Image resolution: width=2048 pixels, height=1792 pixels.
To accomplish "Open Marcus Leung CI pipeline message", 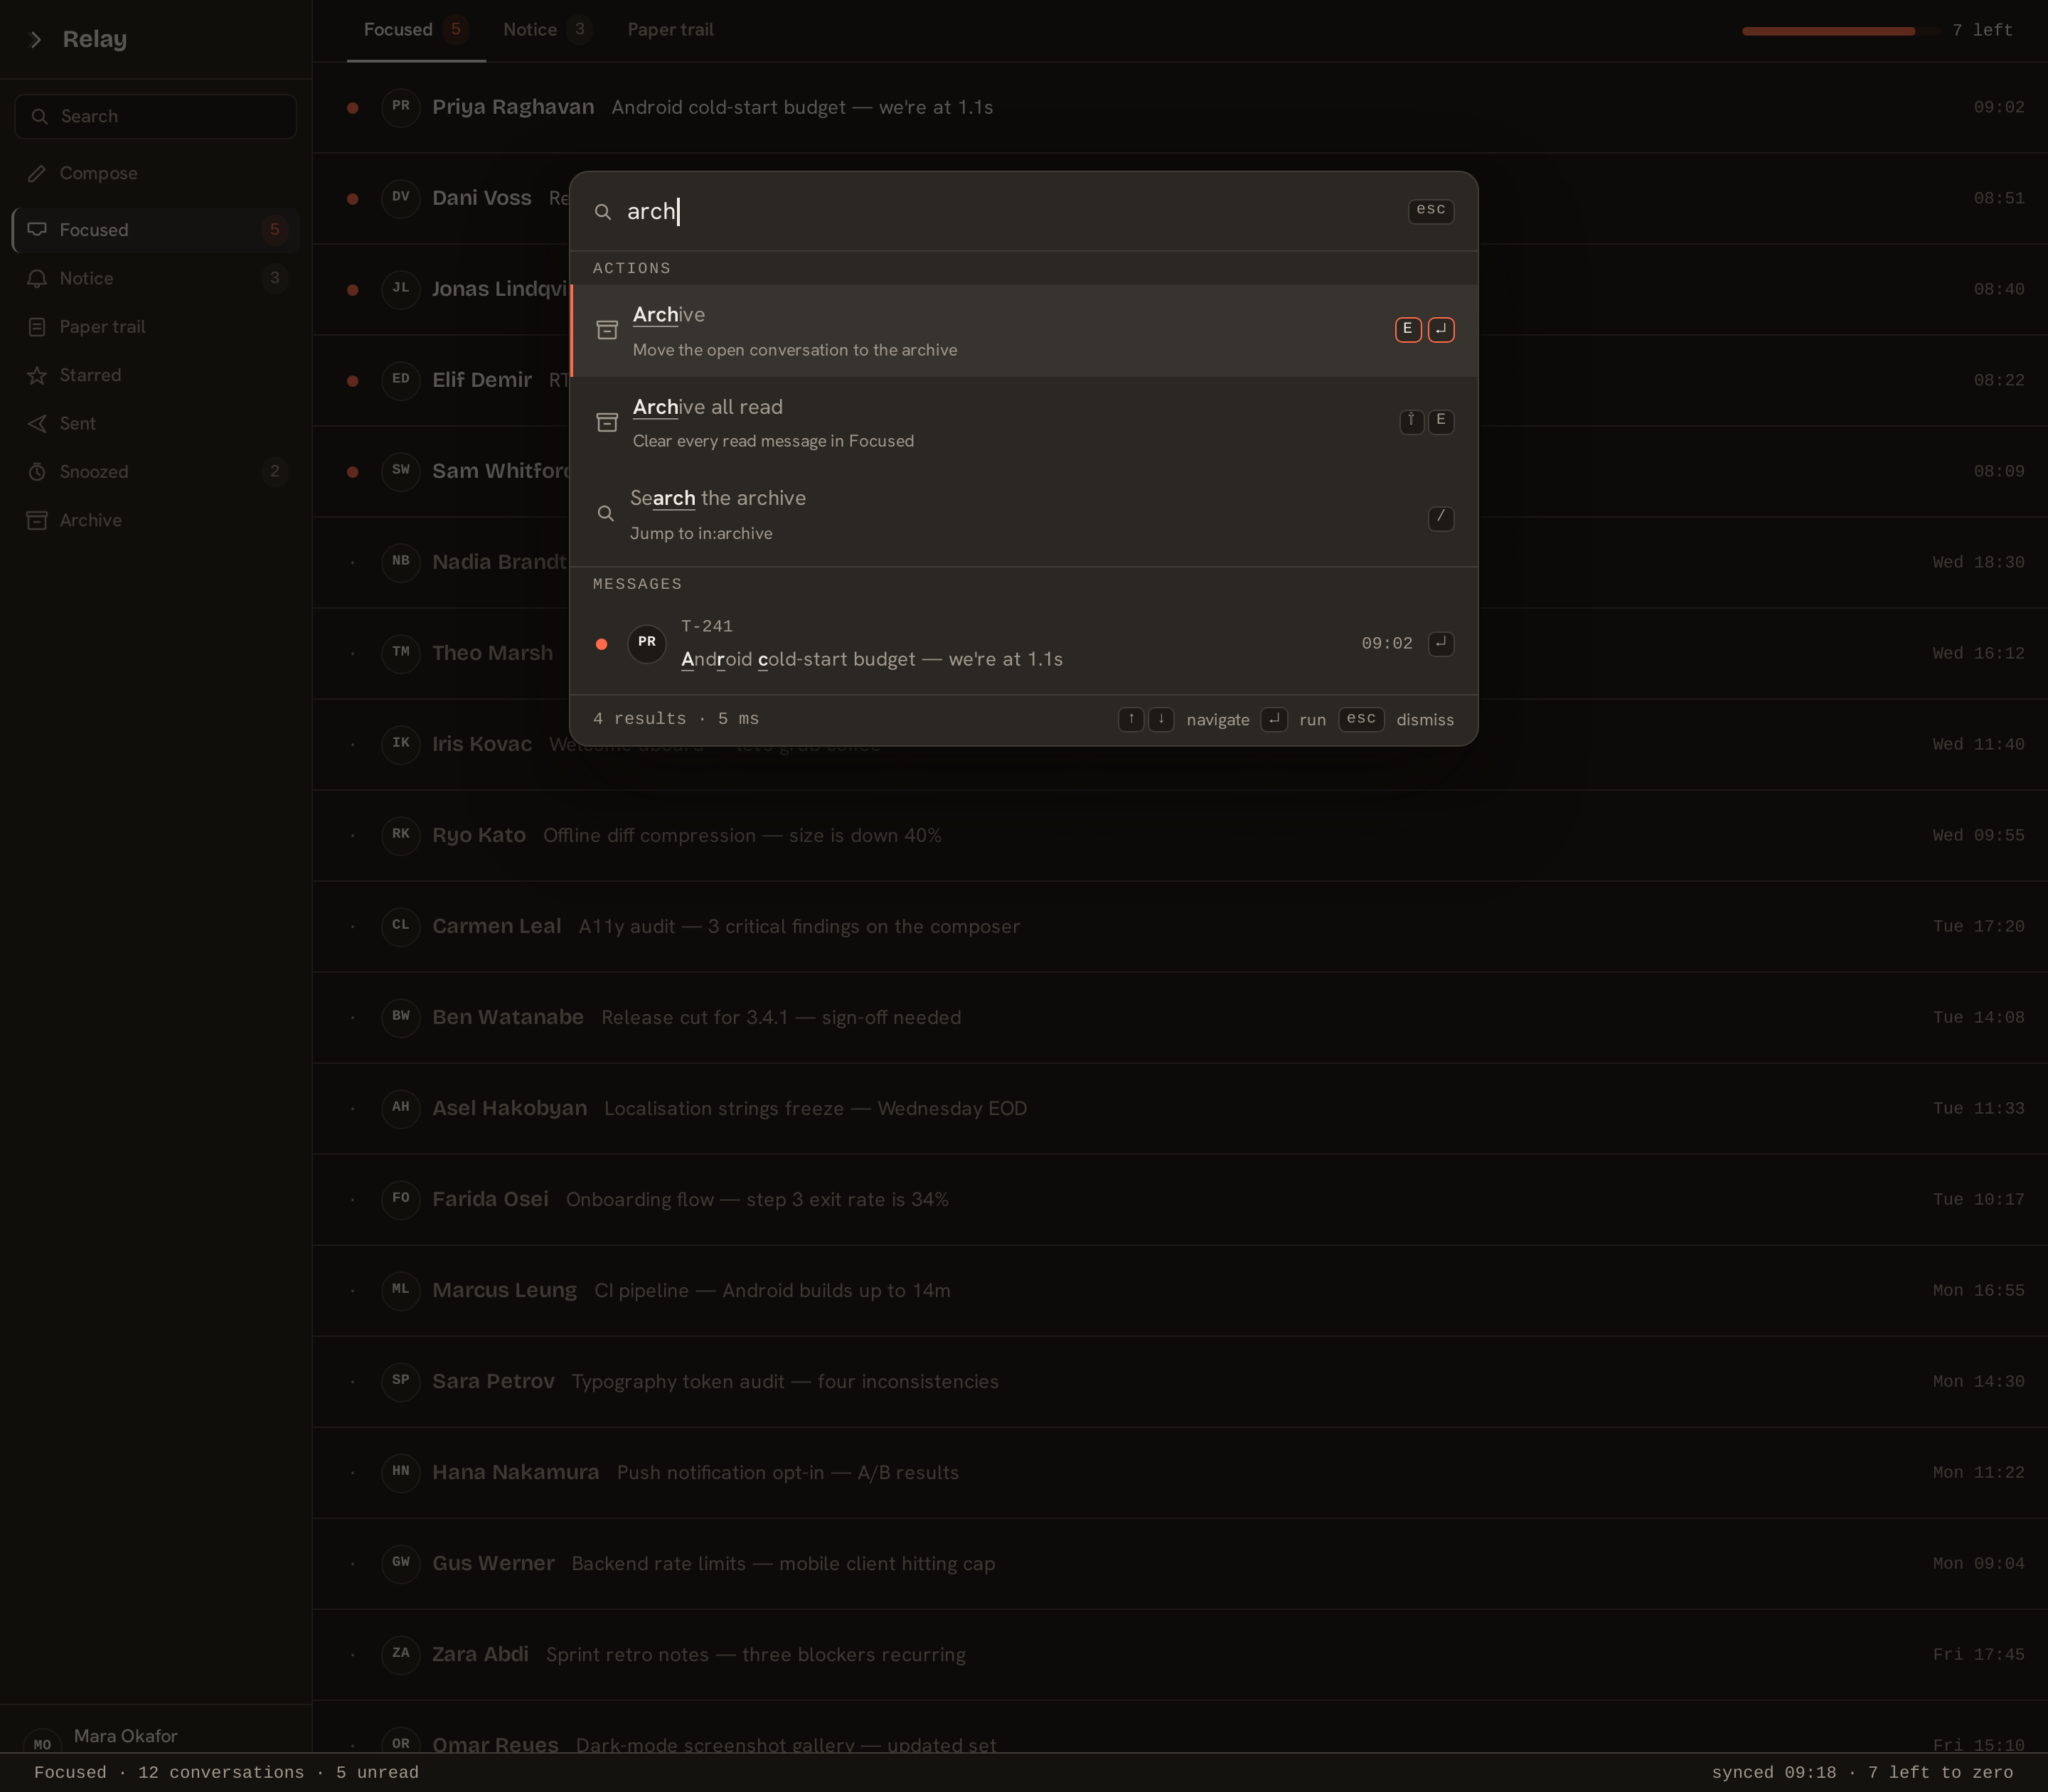I will pyautogui.click(x=1180, y=1290).
